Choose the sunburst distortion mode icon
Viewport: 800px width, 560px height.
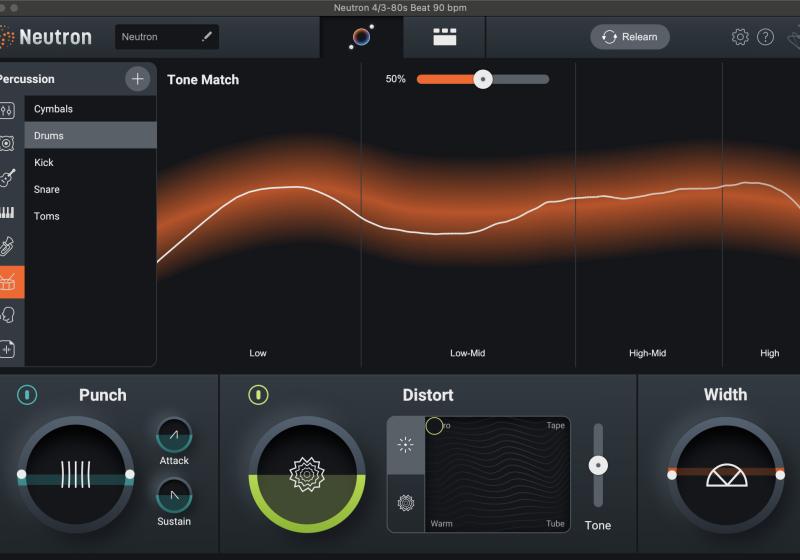(406, 445)
